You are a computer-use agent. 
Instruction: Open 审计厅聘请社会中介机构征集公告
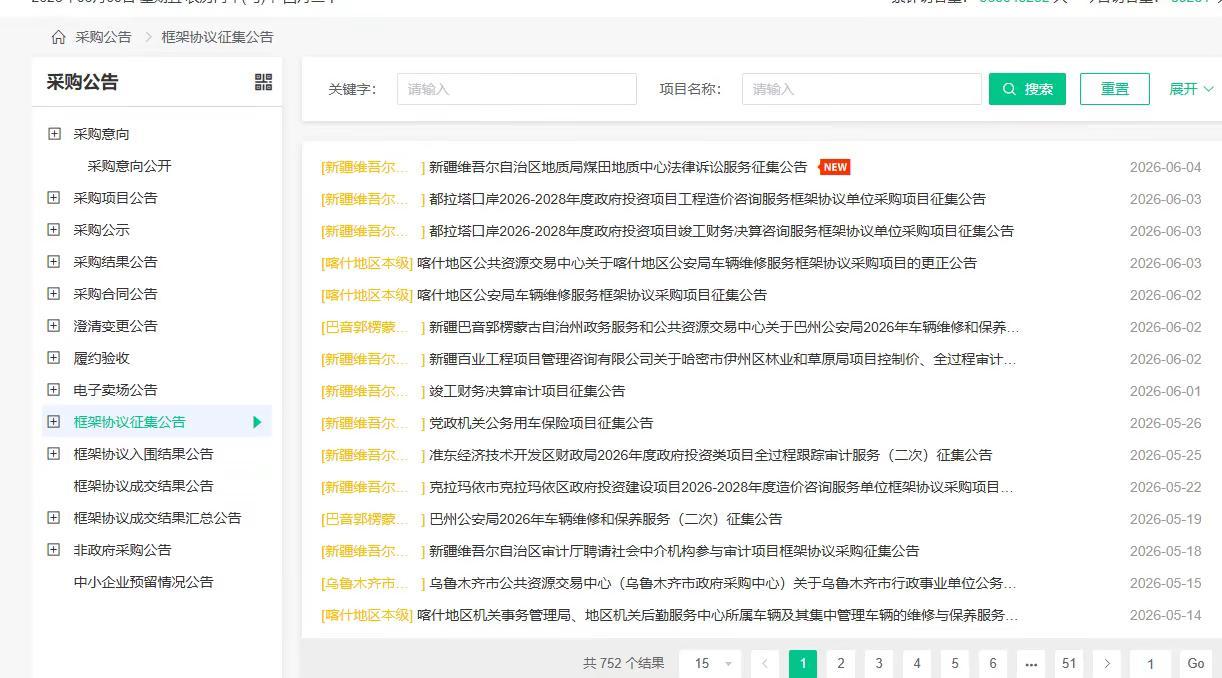(x=674, y=551)
